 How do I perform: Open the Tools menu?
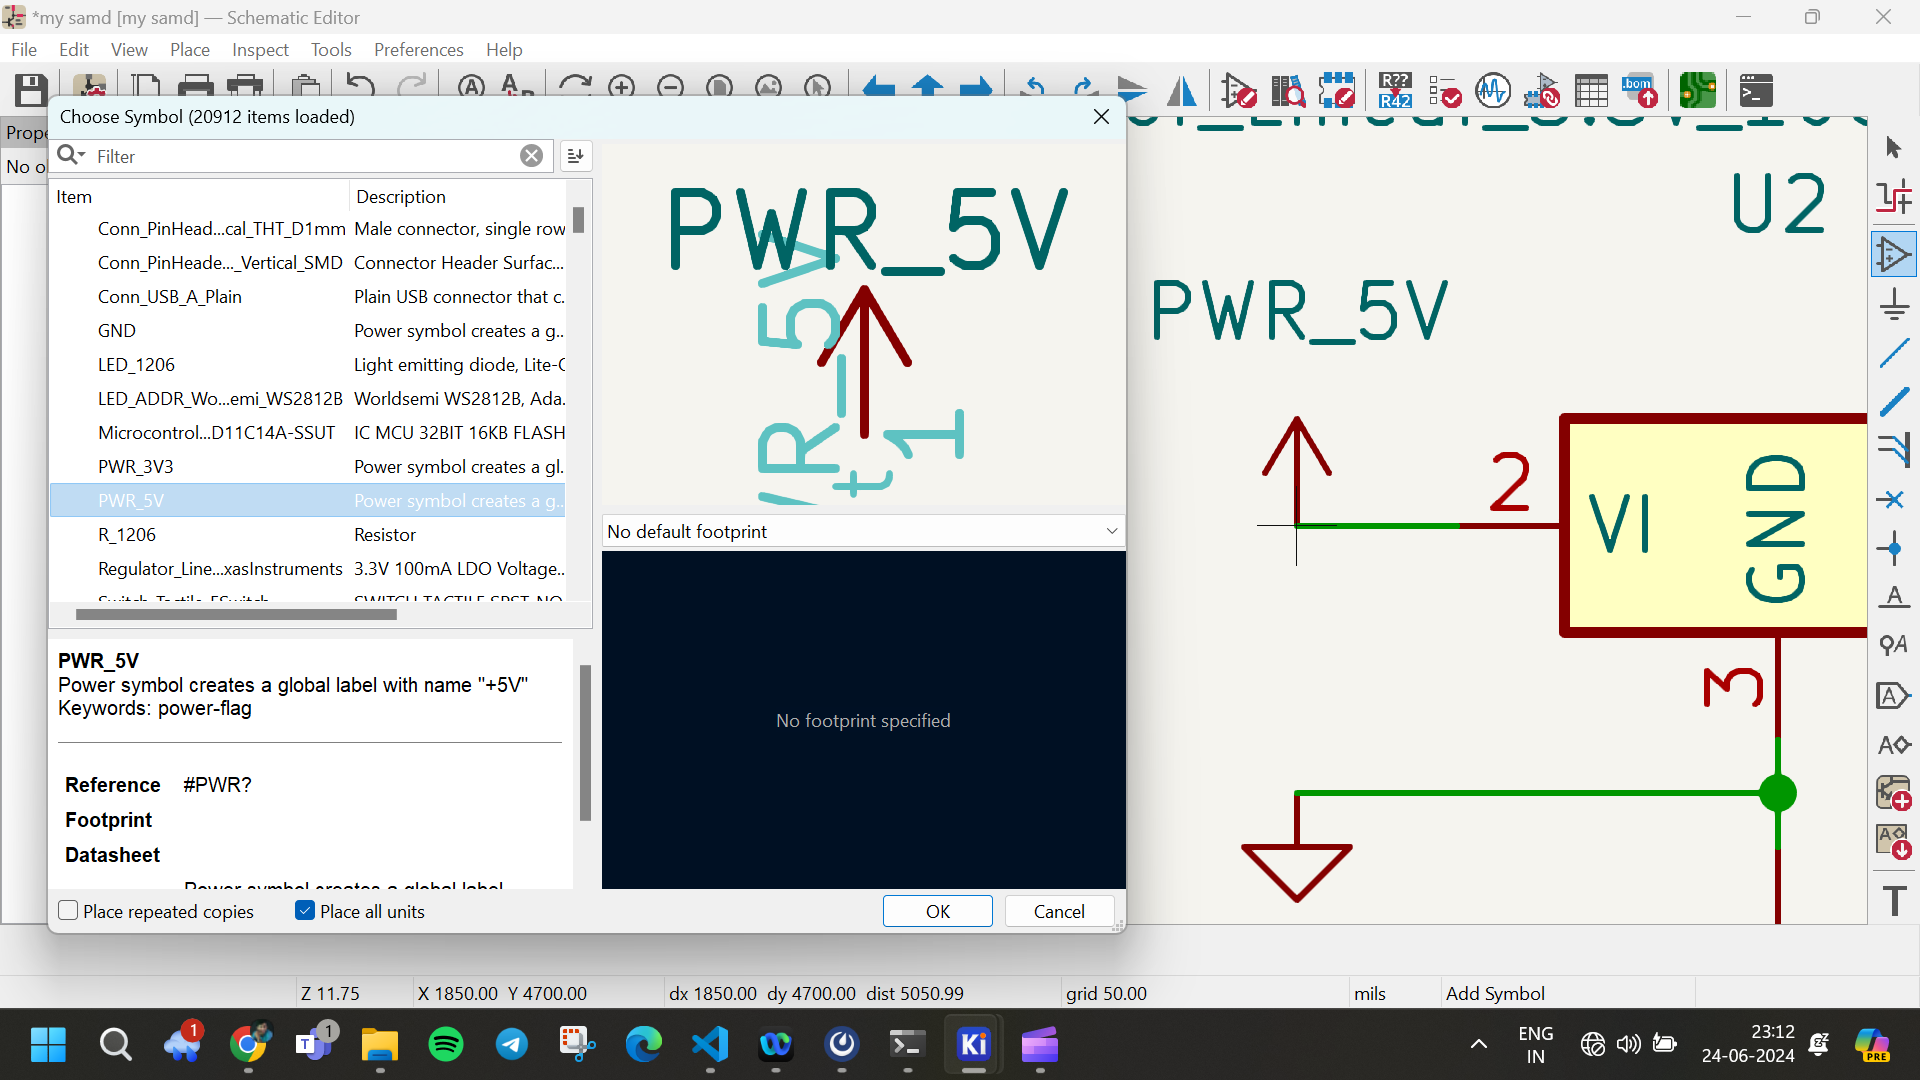tap(331, 50)
